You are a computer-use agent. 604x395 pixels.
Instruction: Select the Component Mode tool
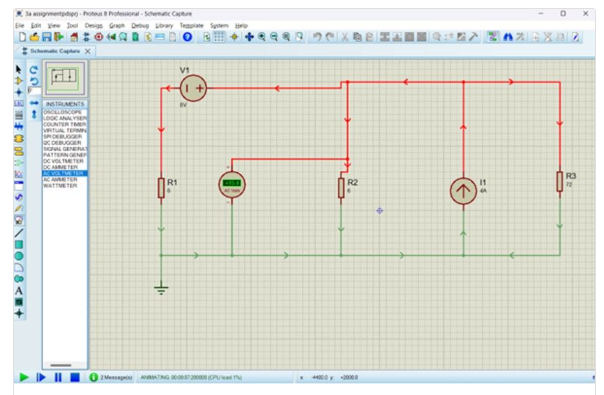[18, 81]
